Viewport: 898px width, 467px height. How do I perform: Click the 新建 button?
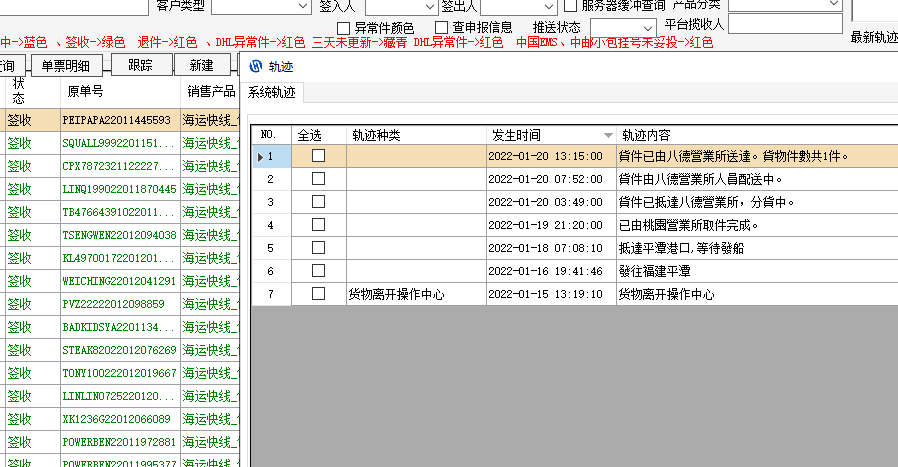pyautogui.click(x=202, y=65)
